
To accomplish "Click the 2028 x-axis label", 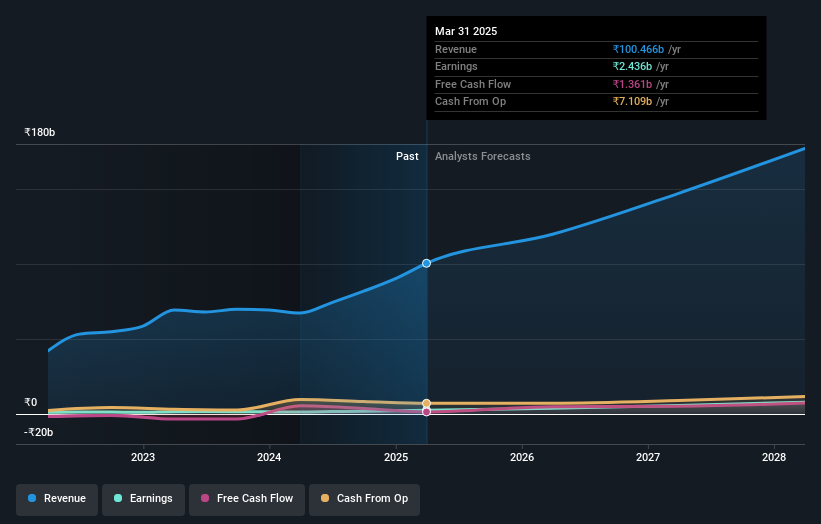I will pos(774,457).
